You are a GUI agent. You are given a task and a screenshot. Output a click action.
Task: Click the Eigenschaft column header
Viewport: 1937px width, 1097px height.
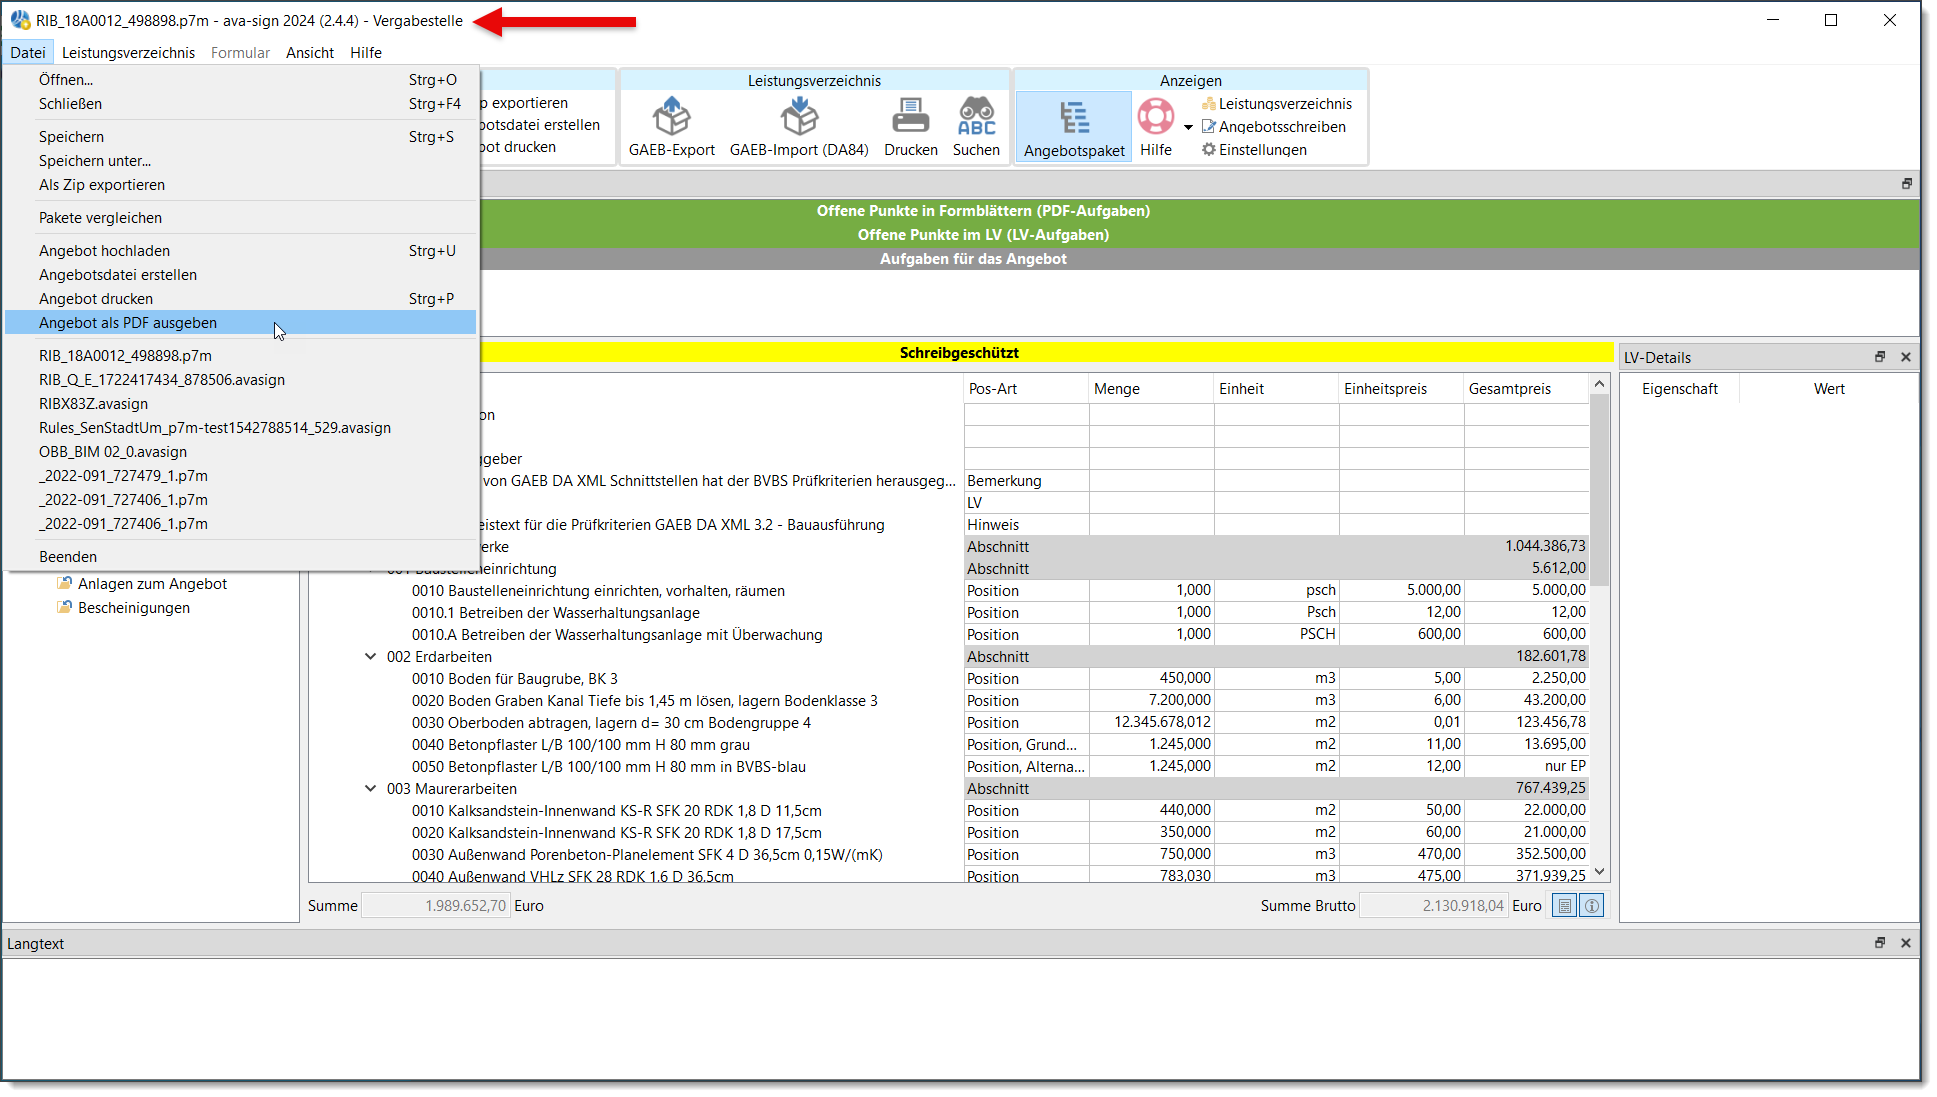(1679, 389)
